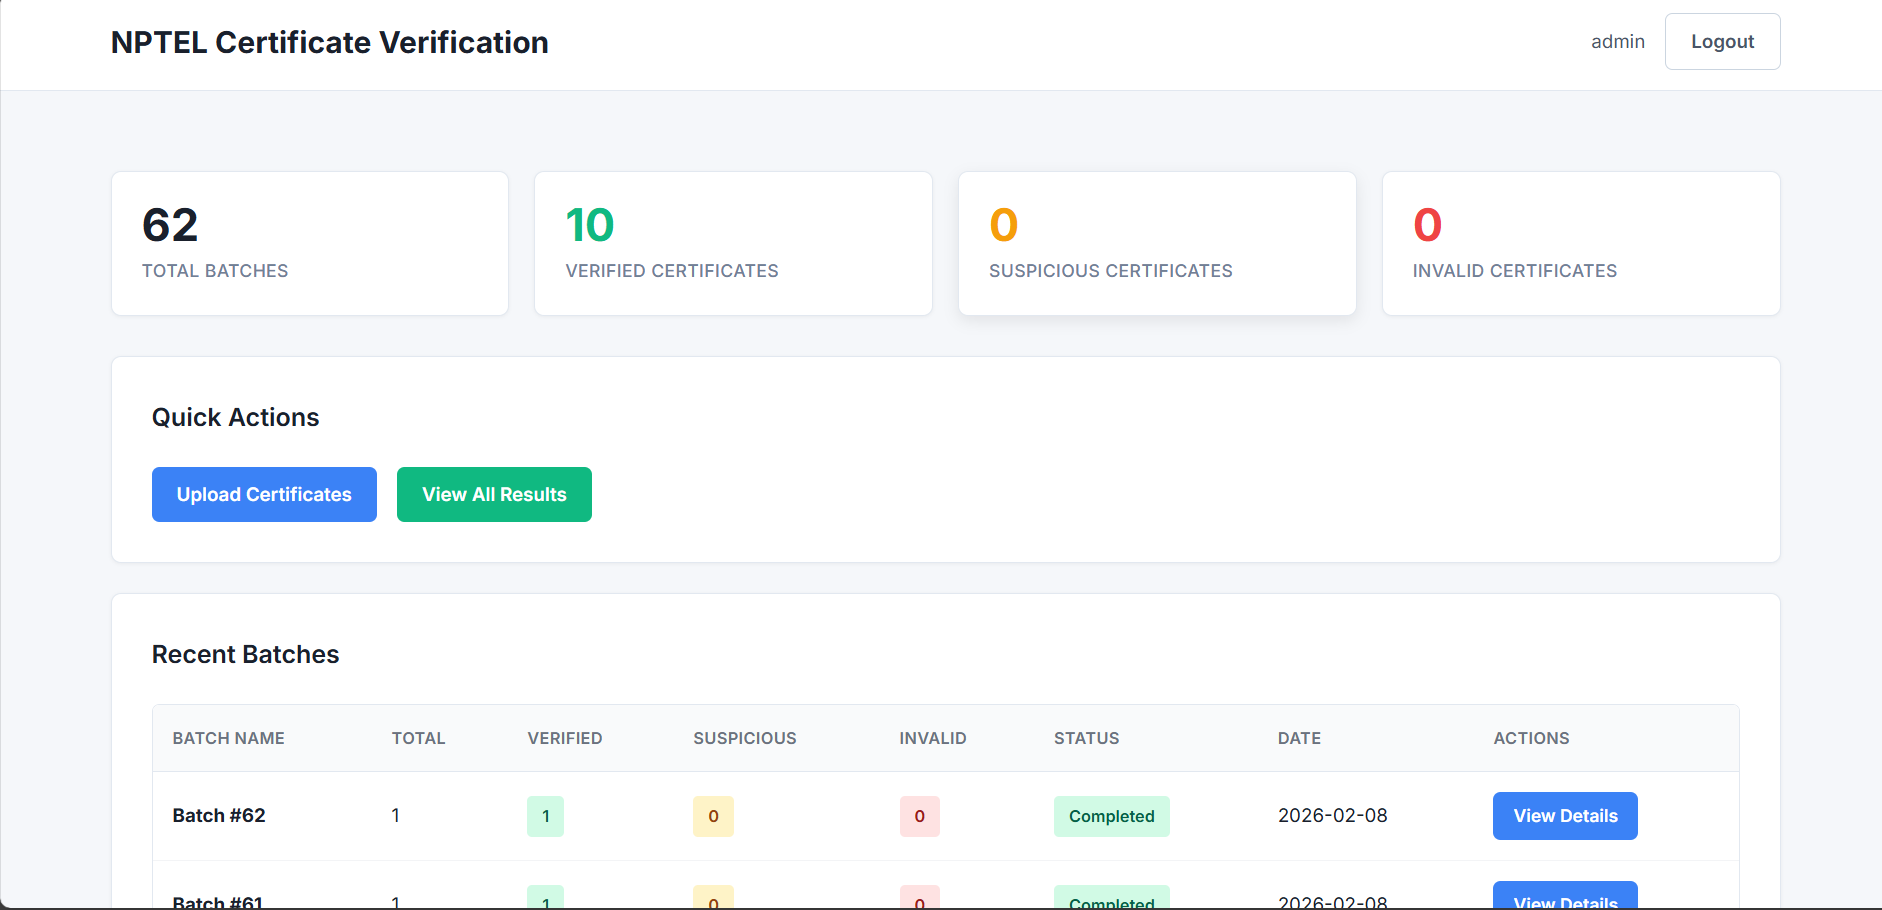The image size is (1882, 910).
Task: Select the 62 total batches count
Action: click(x=170, y=225)
